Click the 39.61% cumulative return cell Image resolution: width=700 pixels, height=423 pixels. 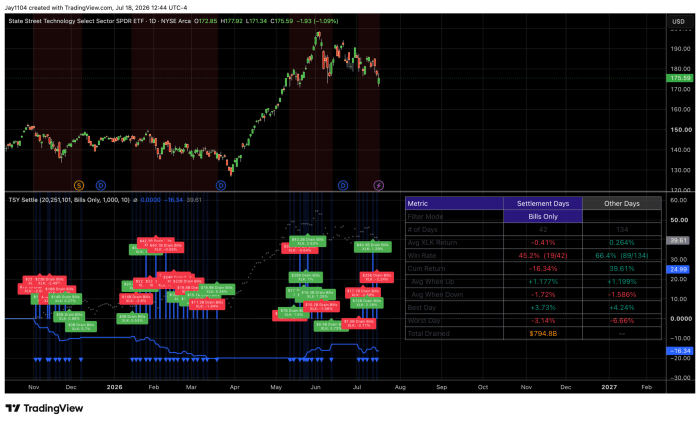pyautogui.click(x=622, y=269)
